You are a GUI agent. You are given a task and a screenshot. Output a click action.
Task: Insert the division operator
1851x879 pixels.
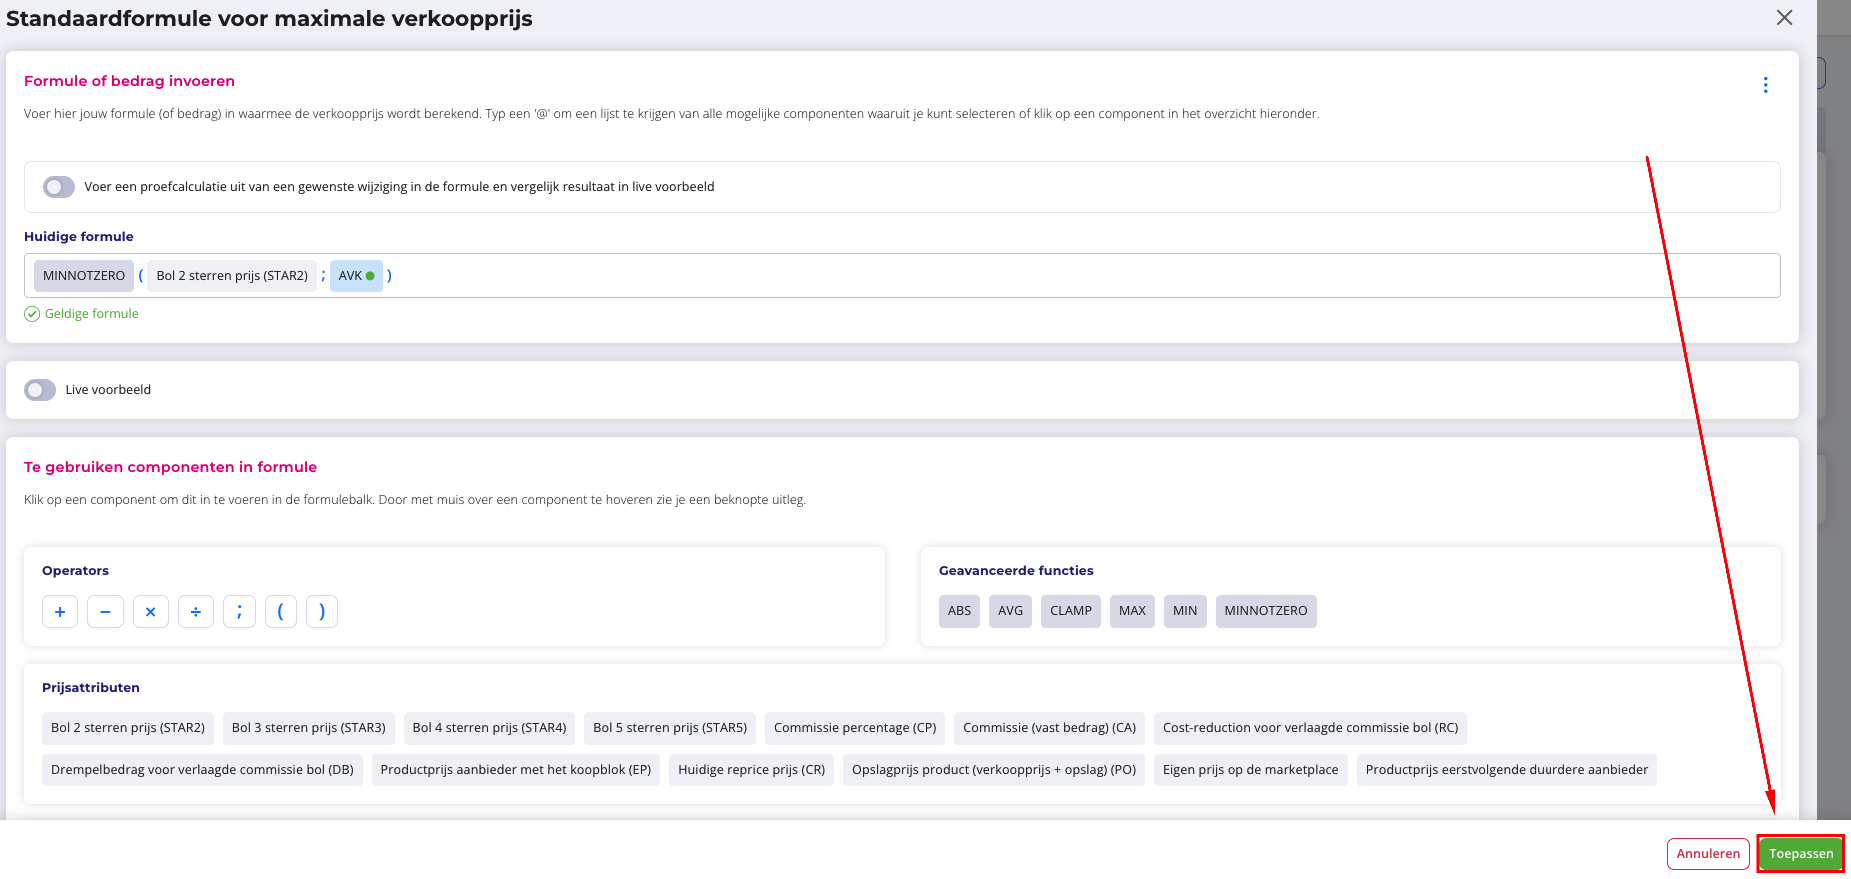(x=196, y=611)
